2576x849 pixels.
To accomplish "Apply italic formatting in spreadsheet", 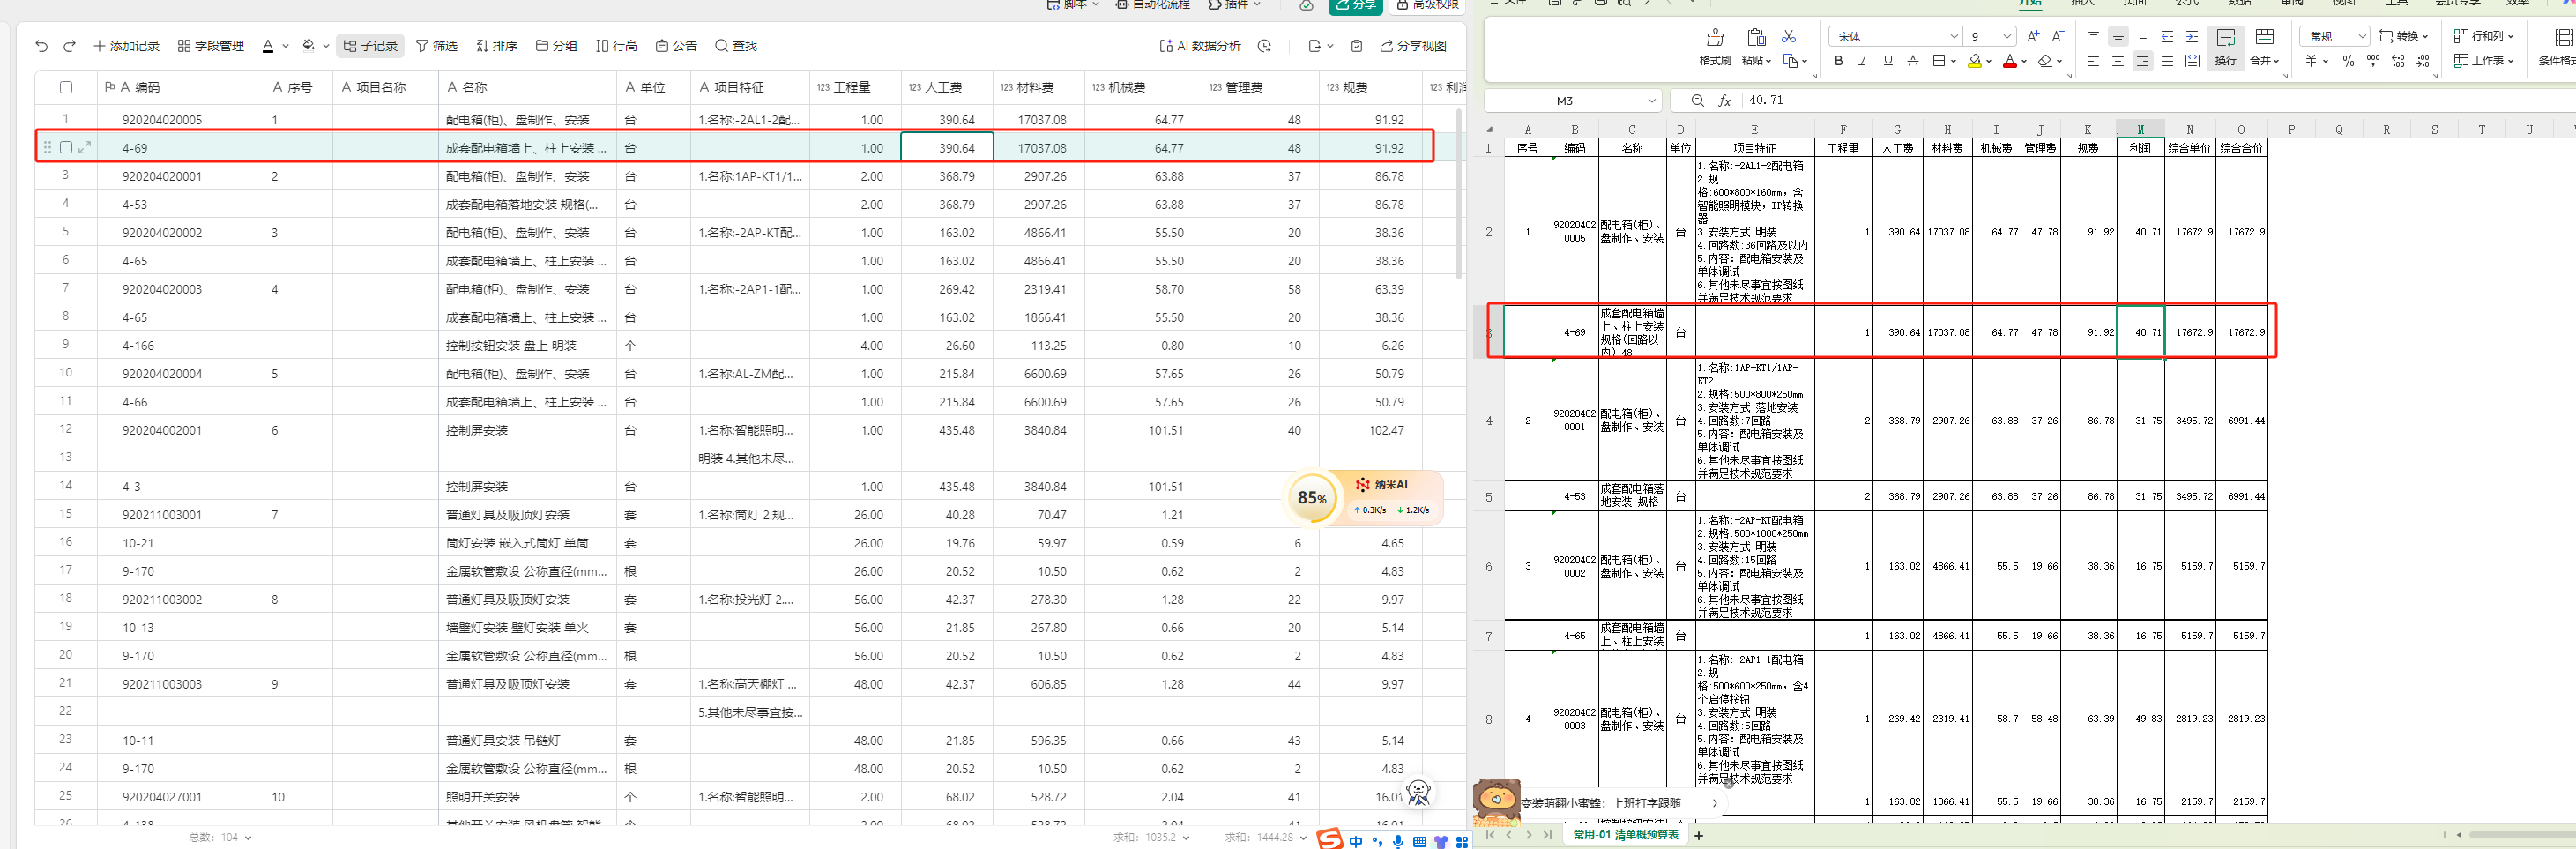I will (x=1863, y=61).
